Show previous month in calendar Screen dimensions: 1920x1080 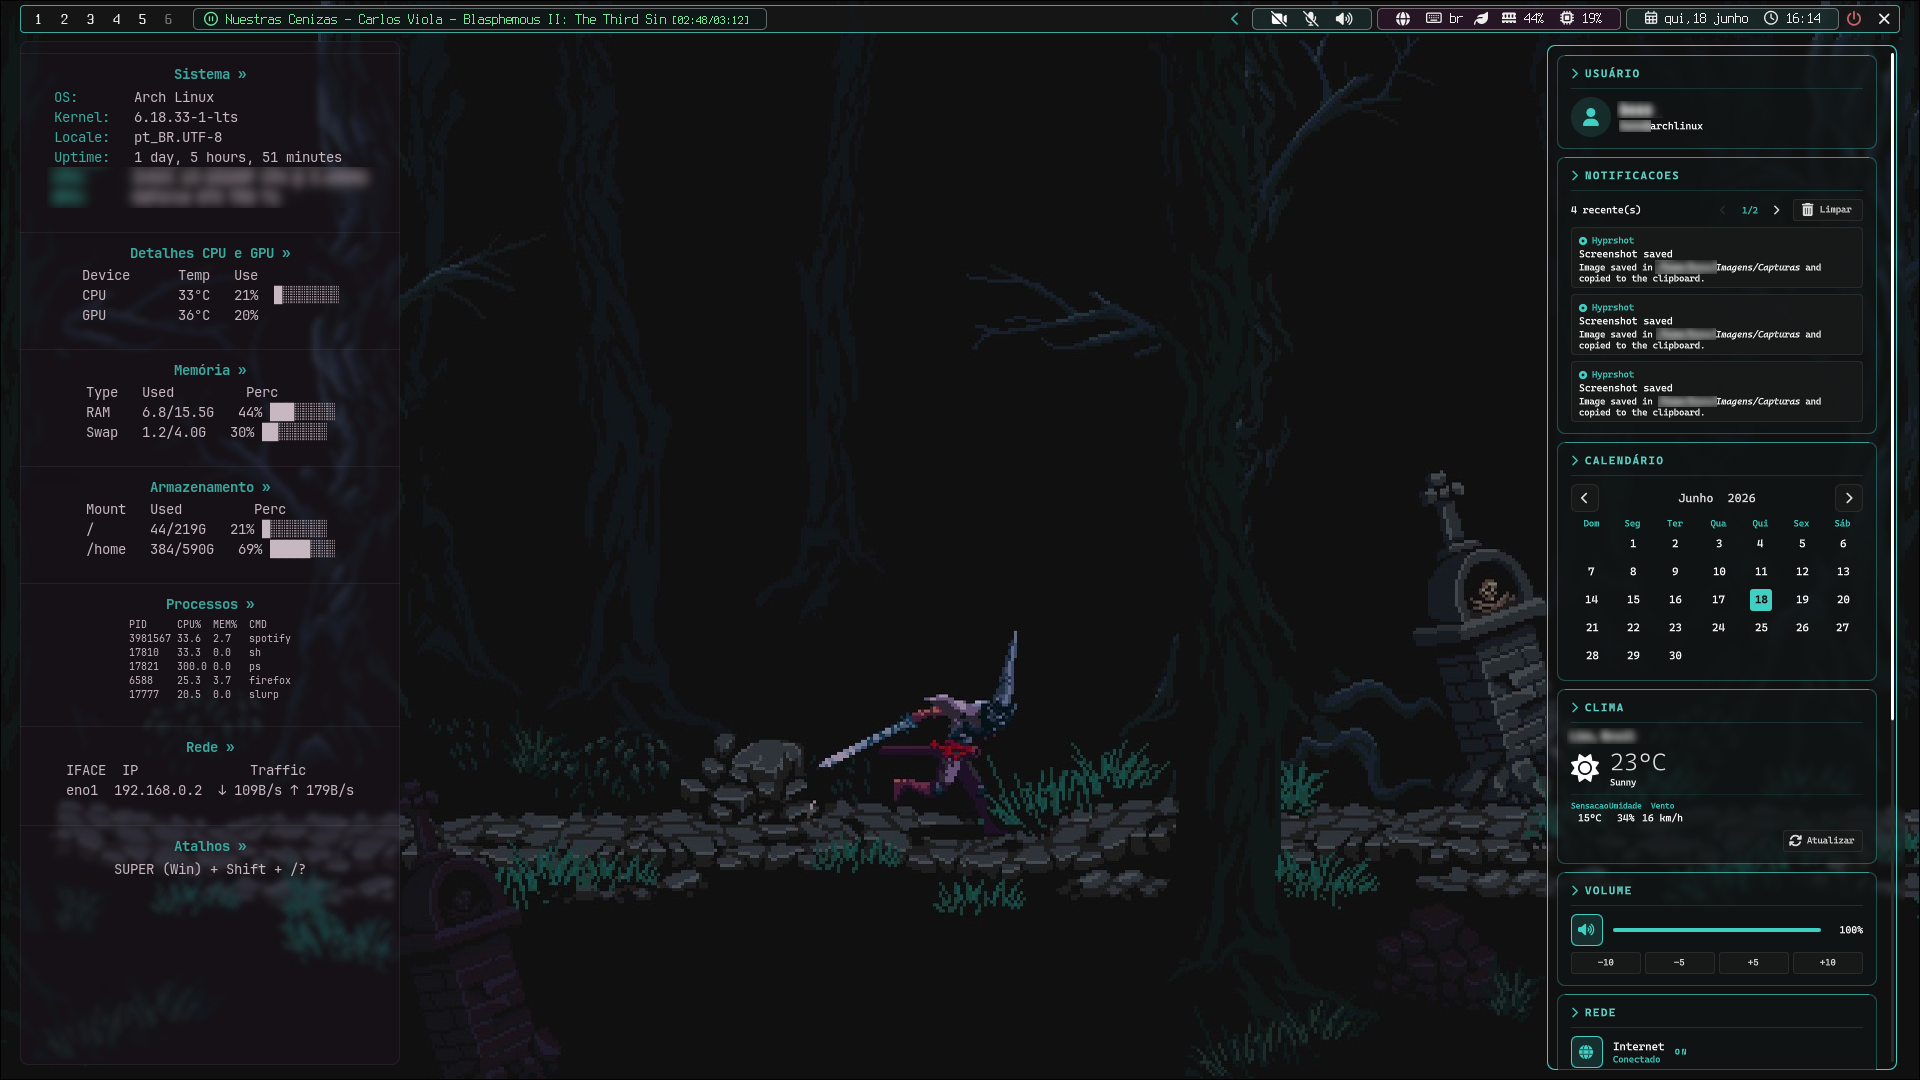pos(1584,498)
